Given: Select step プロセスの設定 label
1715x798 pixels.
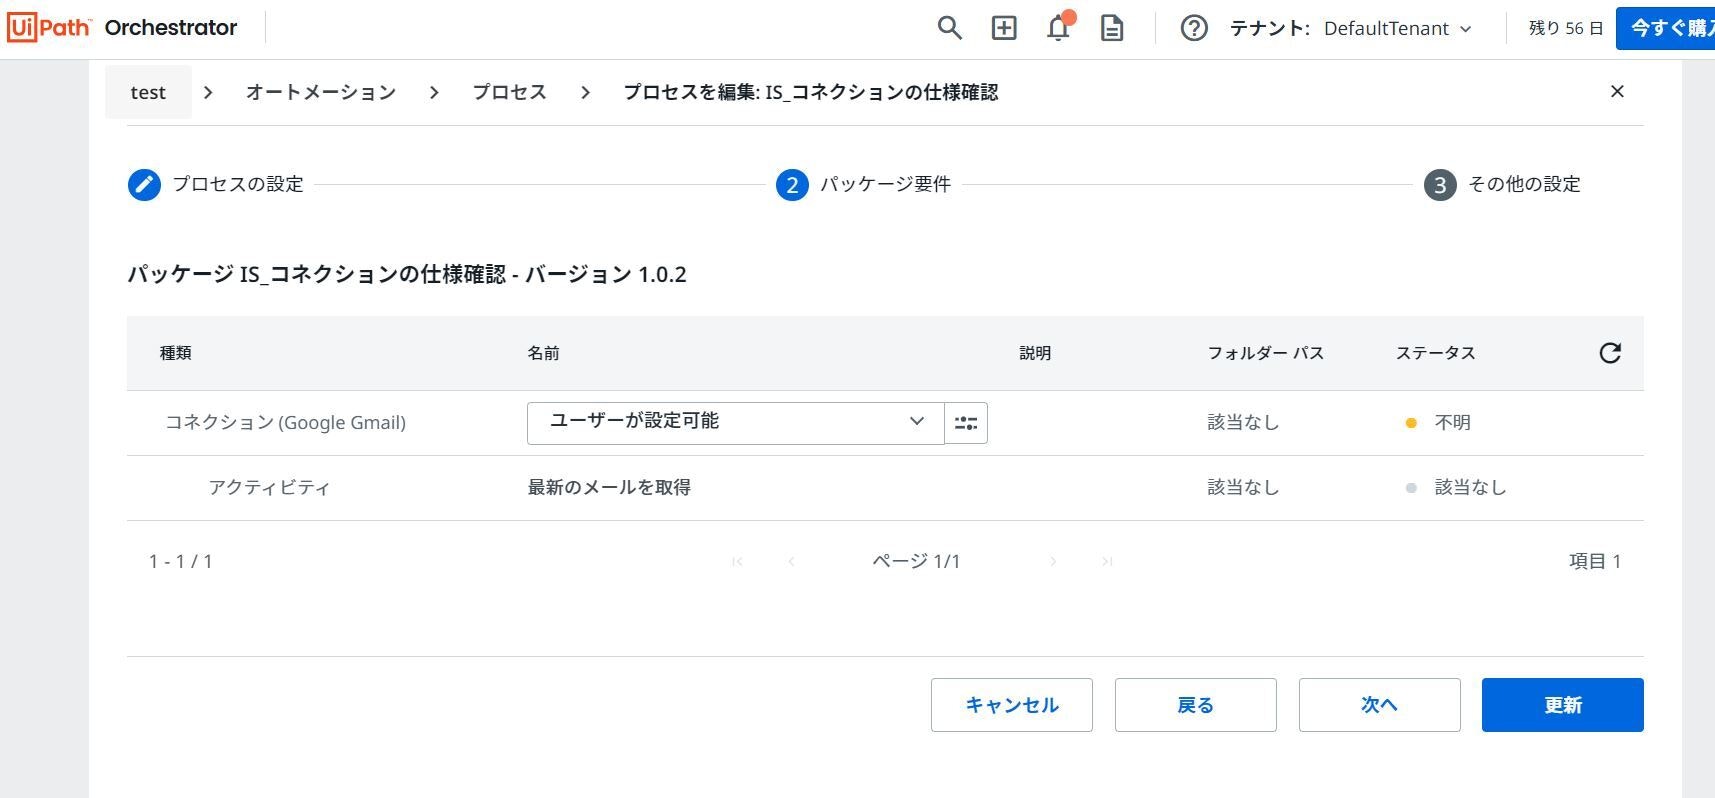Looking at the screenshot, I should click(x=238, y=184).
